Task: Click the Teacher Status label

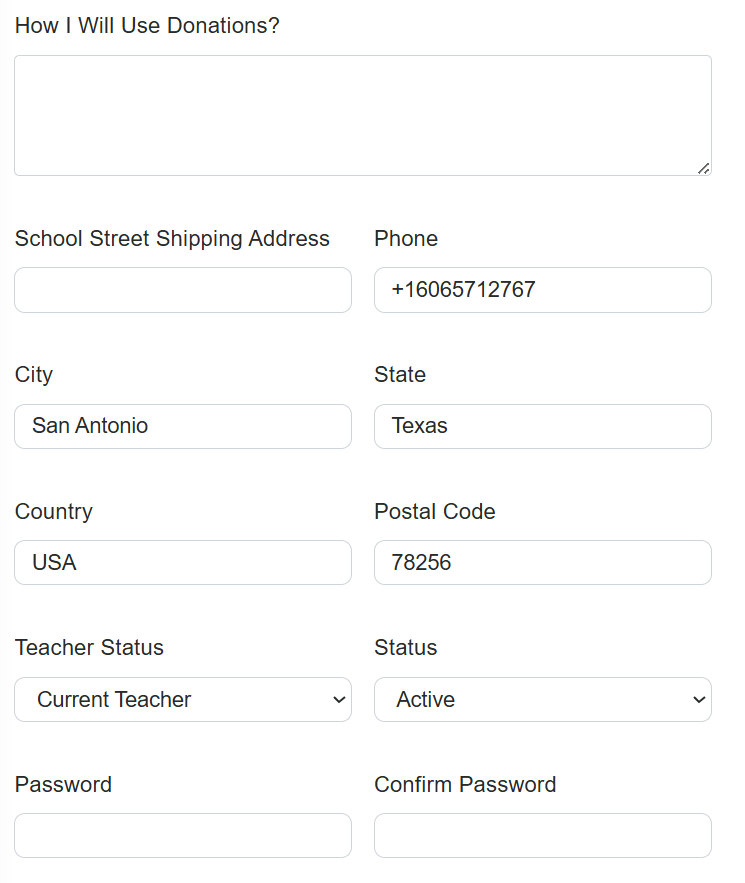Action: [x=89, y=648]
